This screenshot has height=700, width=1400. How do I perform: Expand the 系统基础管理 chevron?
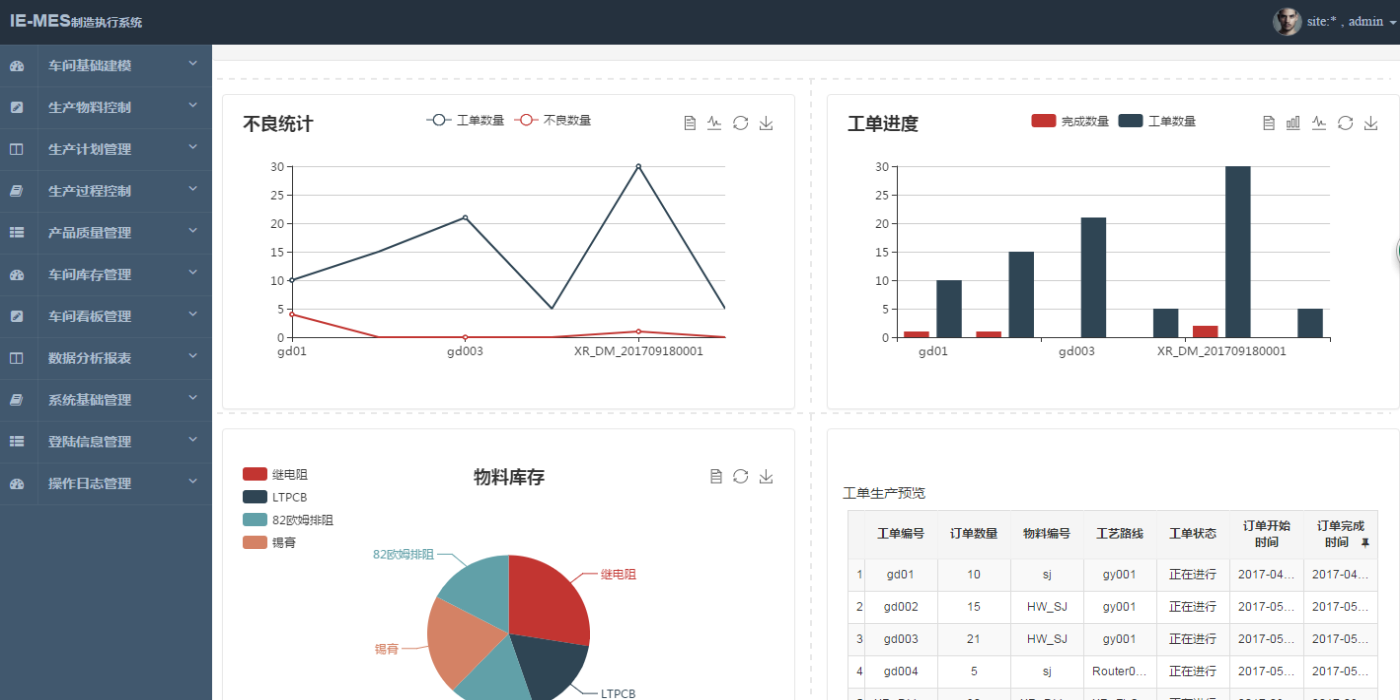point(193,398)
